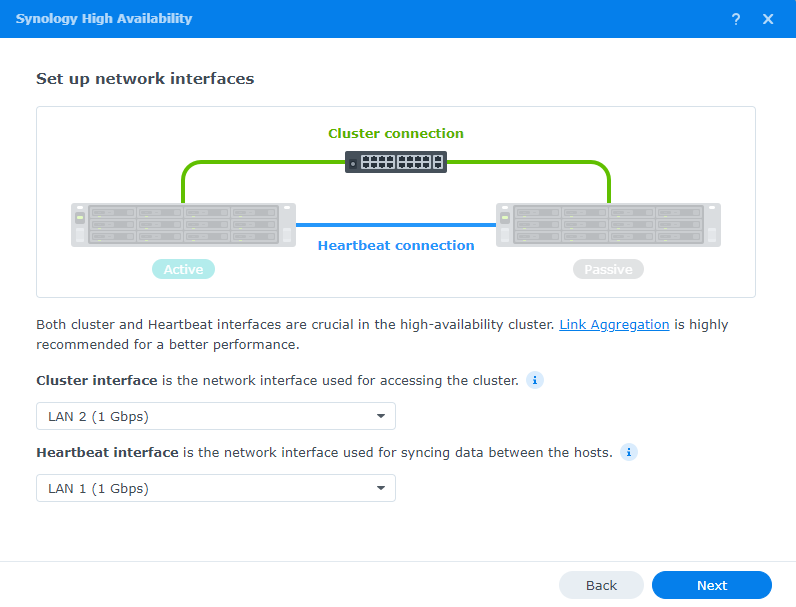The width and height of the screenshot is (796, 607).
Task: Select the teal Active badge
Action: 183,269
